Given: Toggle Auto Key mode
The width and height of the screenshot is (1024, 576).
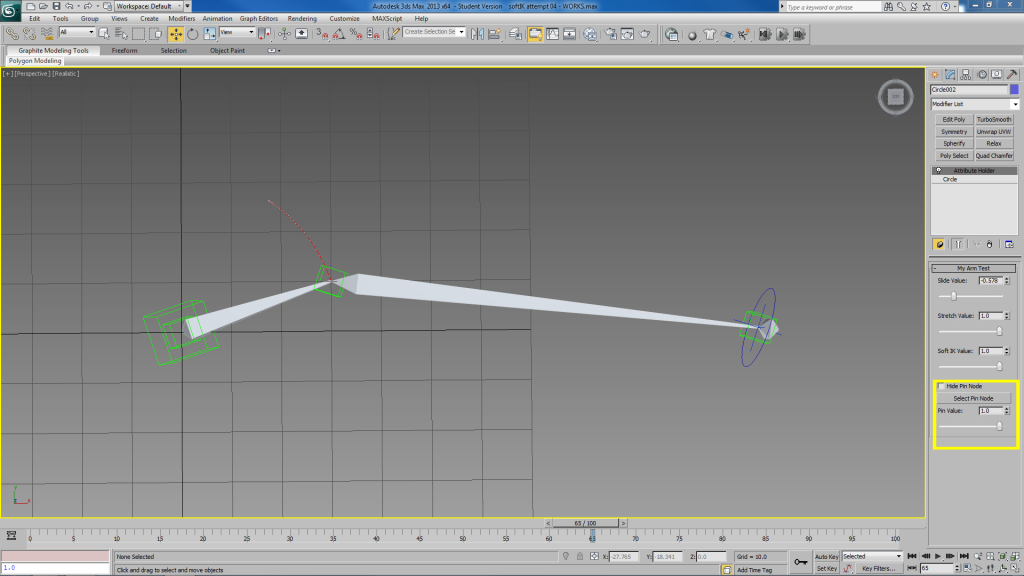Looking at the screenshot, I should click(826, 556).
